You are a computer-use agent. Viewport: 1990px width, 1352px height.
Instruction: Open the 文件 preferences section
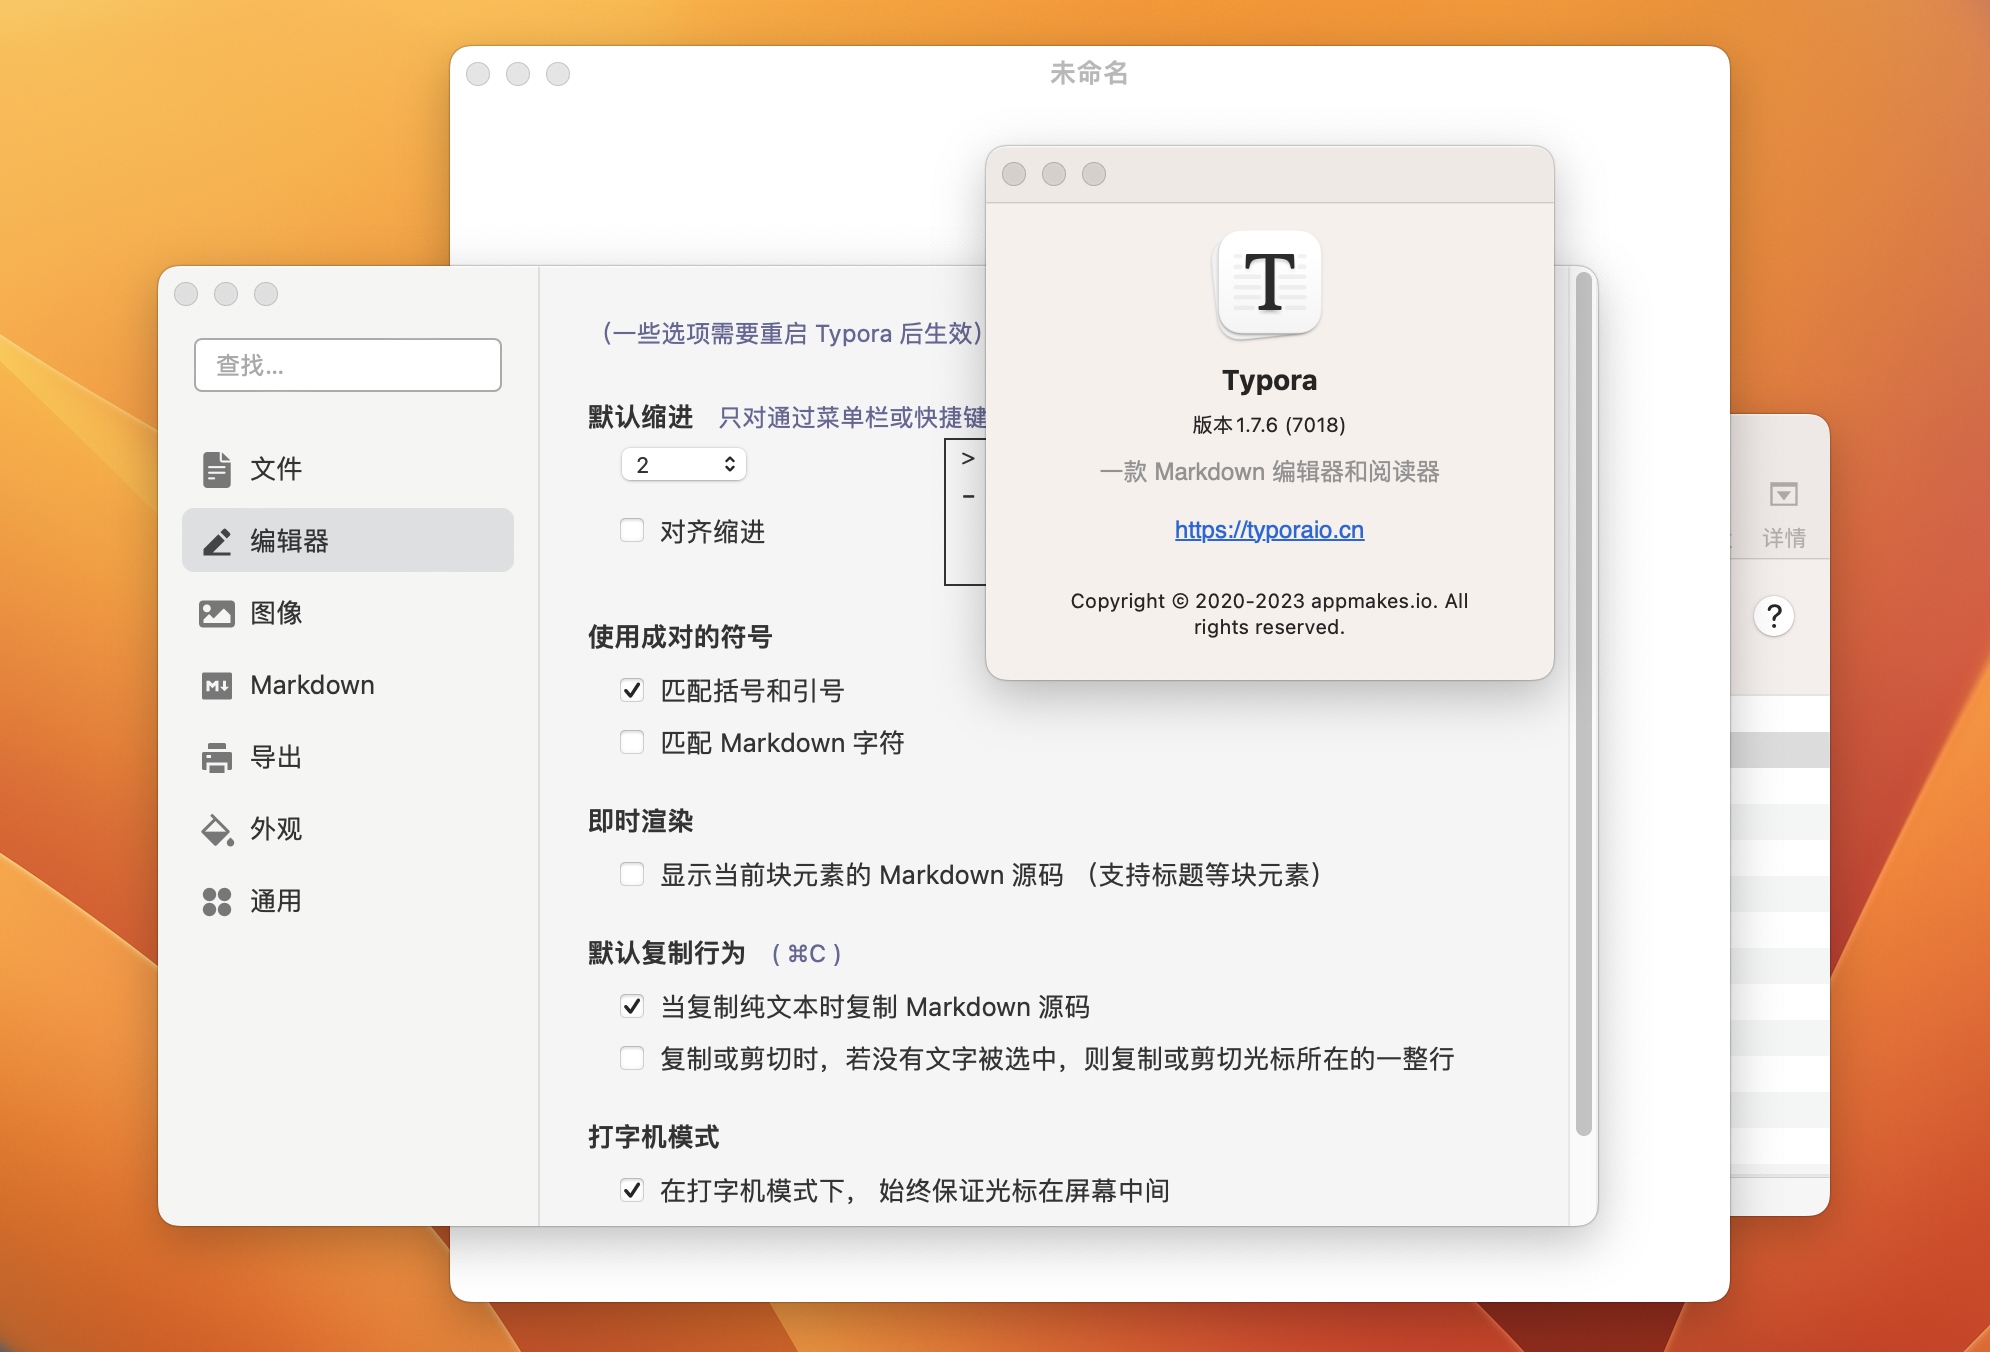point(348,469)
